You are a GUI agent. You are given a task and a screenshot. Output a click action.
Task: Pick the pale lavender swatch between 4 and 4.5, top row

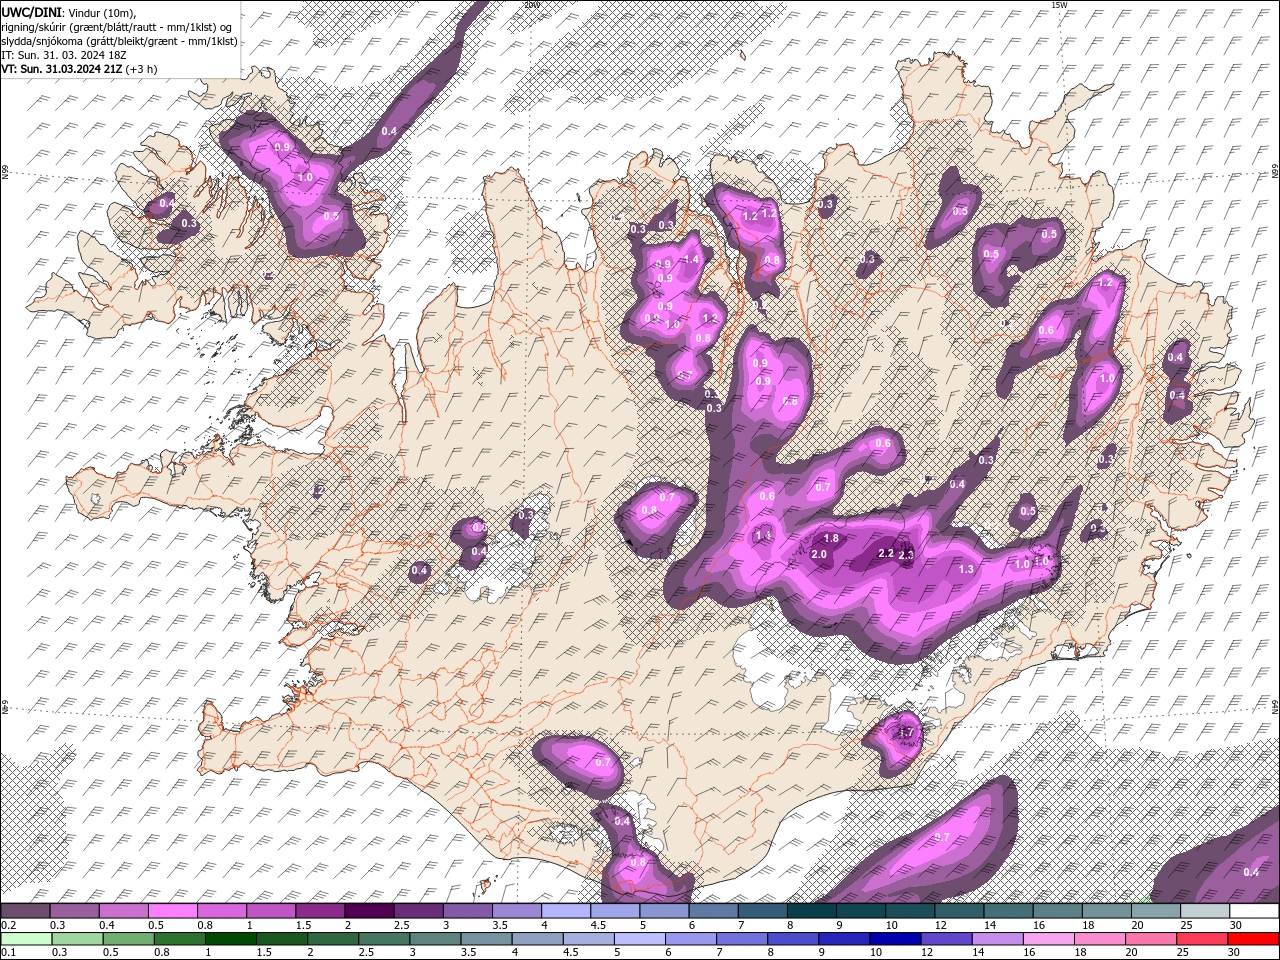(566, 911)
